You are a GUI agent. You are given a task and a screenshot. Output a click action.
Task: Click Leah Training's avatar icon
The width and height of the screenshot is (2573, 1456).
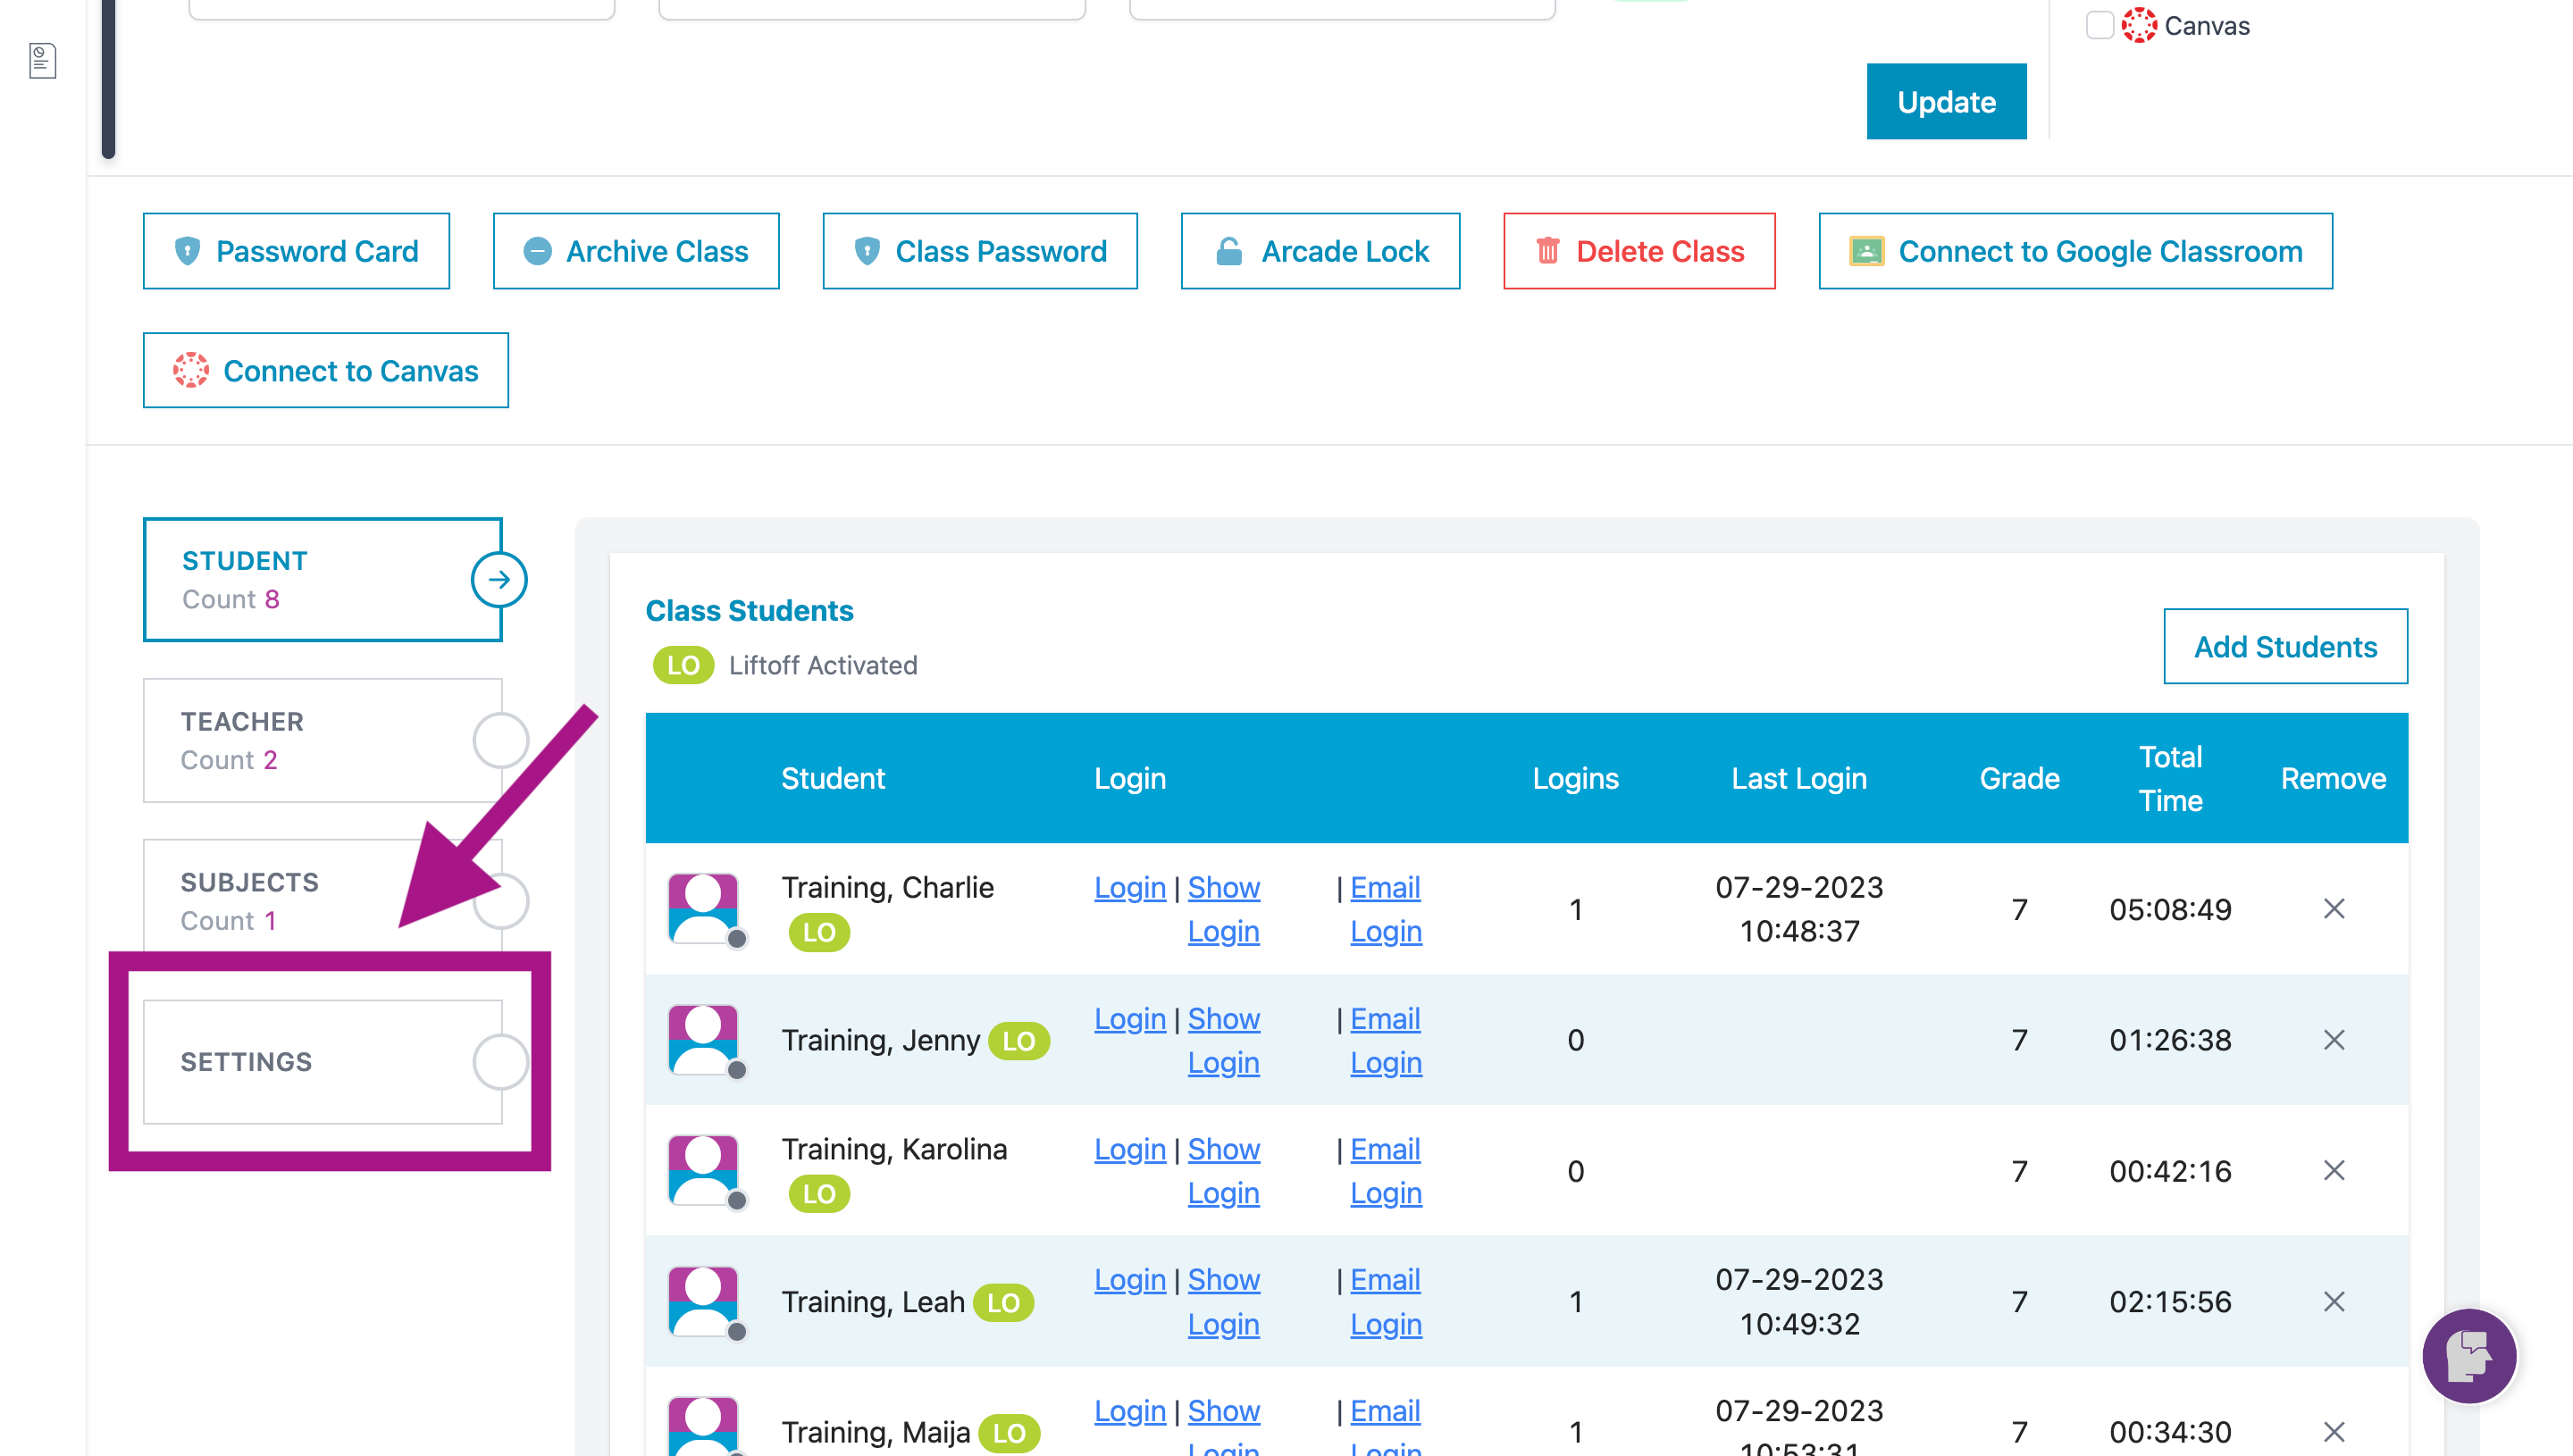point(703,1302)
